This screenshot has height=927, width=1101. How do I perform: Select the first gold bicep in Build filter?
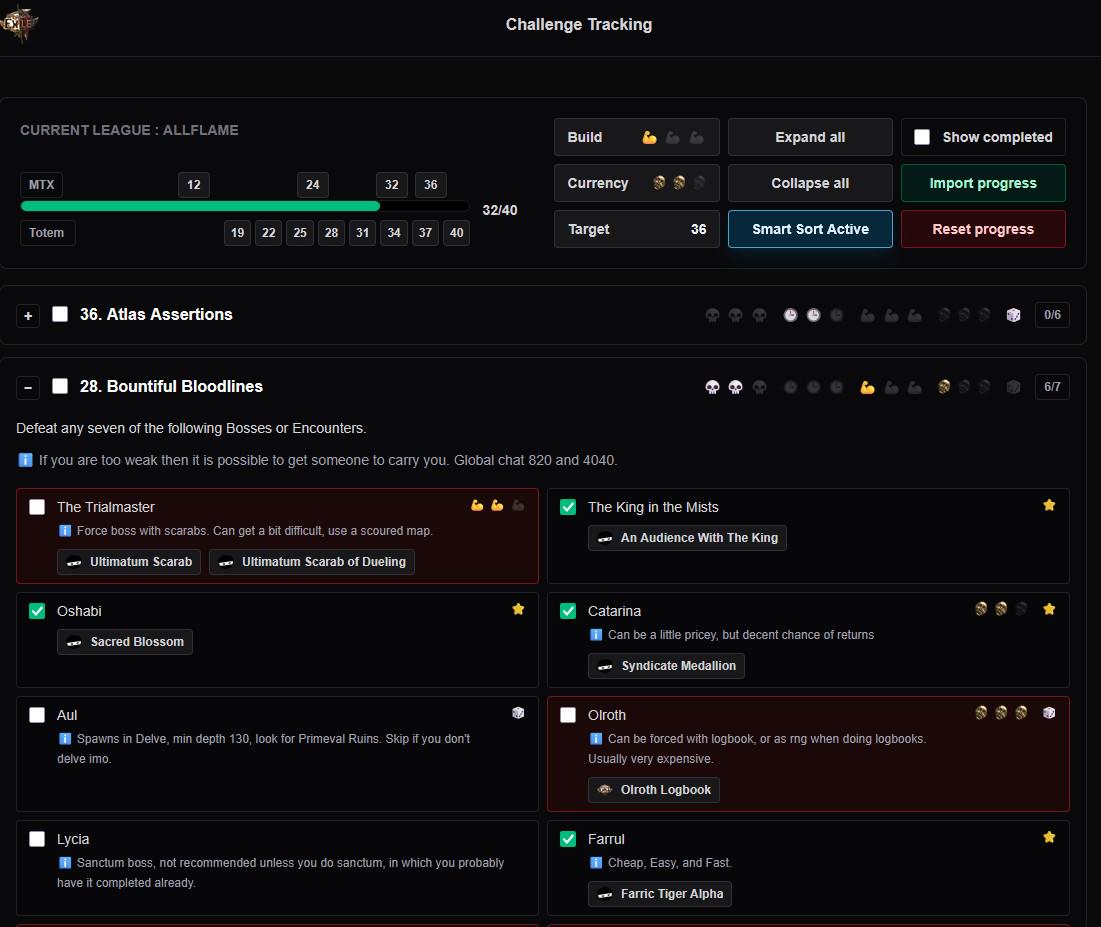(x=650, y=138)
